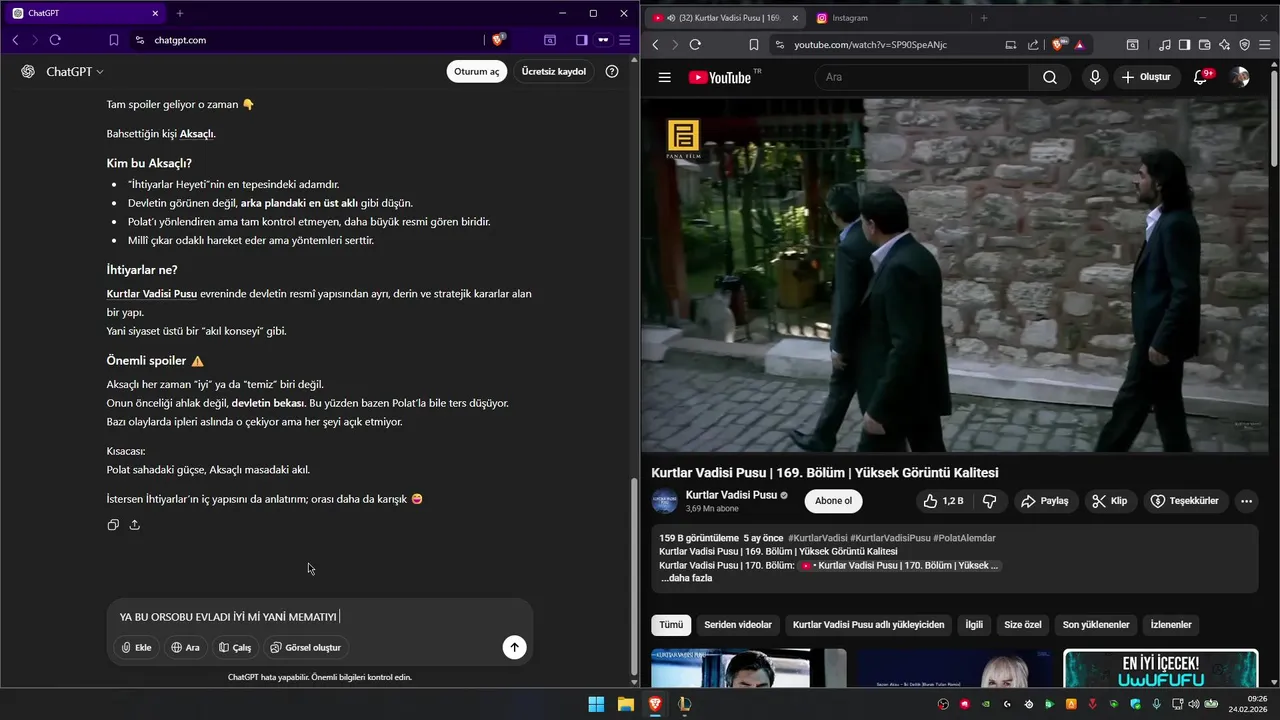Click the Ücretsiz kaydol button
The image size is (1280, 720).
[x=554, y=72]
